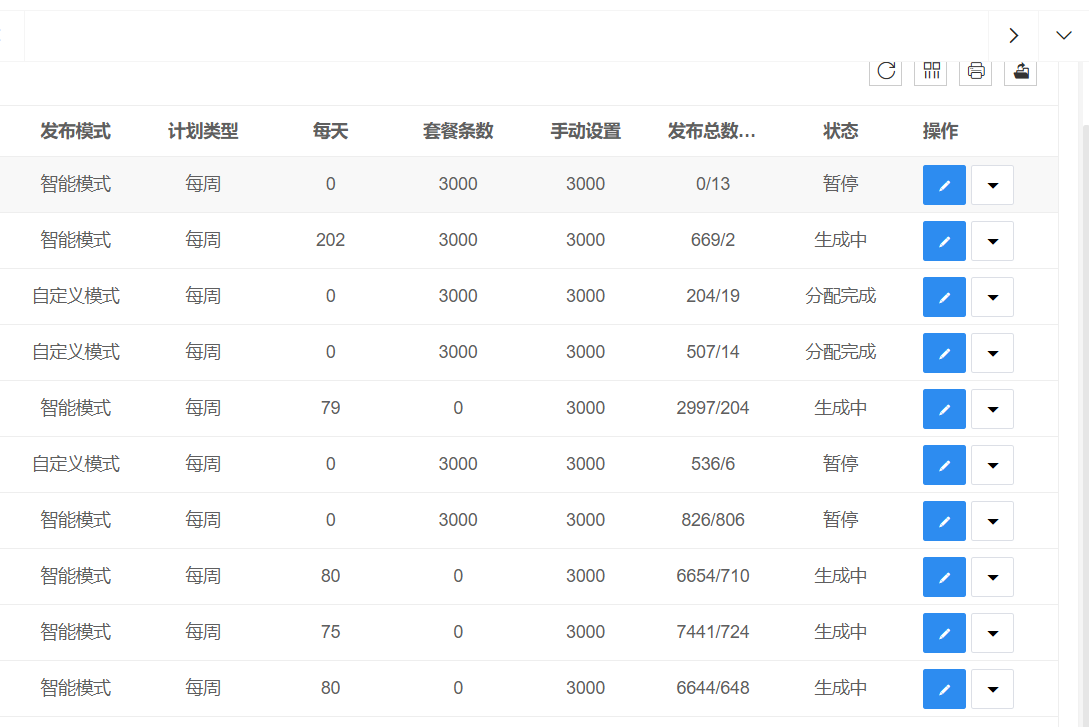Click the 发布总数... column header
The width and height of the screenshot is (1089, 727).
(712, 131)
